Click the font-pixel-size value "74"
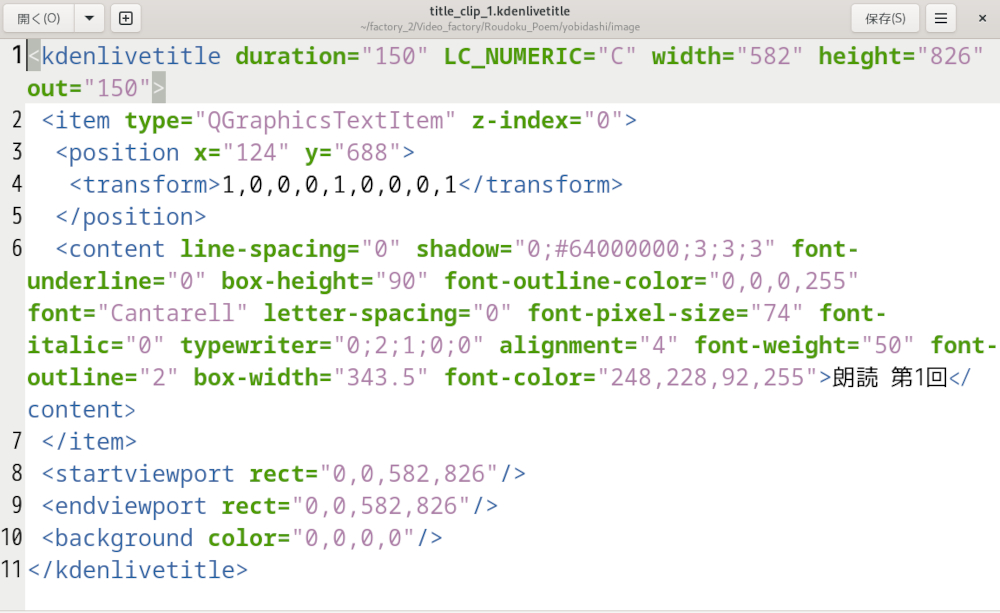1000x613 pixels. 778,313
